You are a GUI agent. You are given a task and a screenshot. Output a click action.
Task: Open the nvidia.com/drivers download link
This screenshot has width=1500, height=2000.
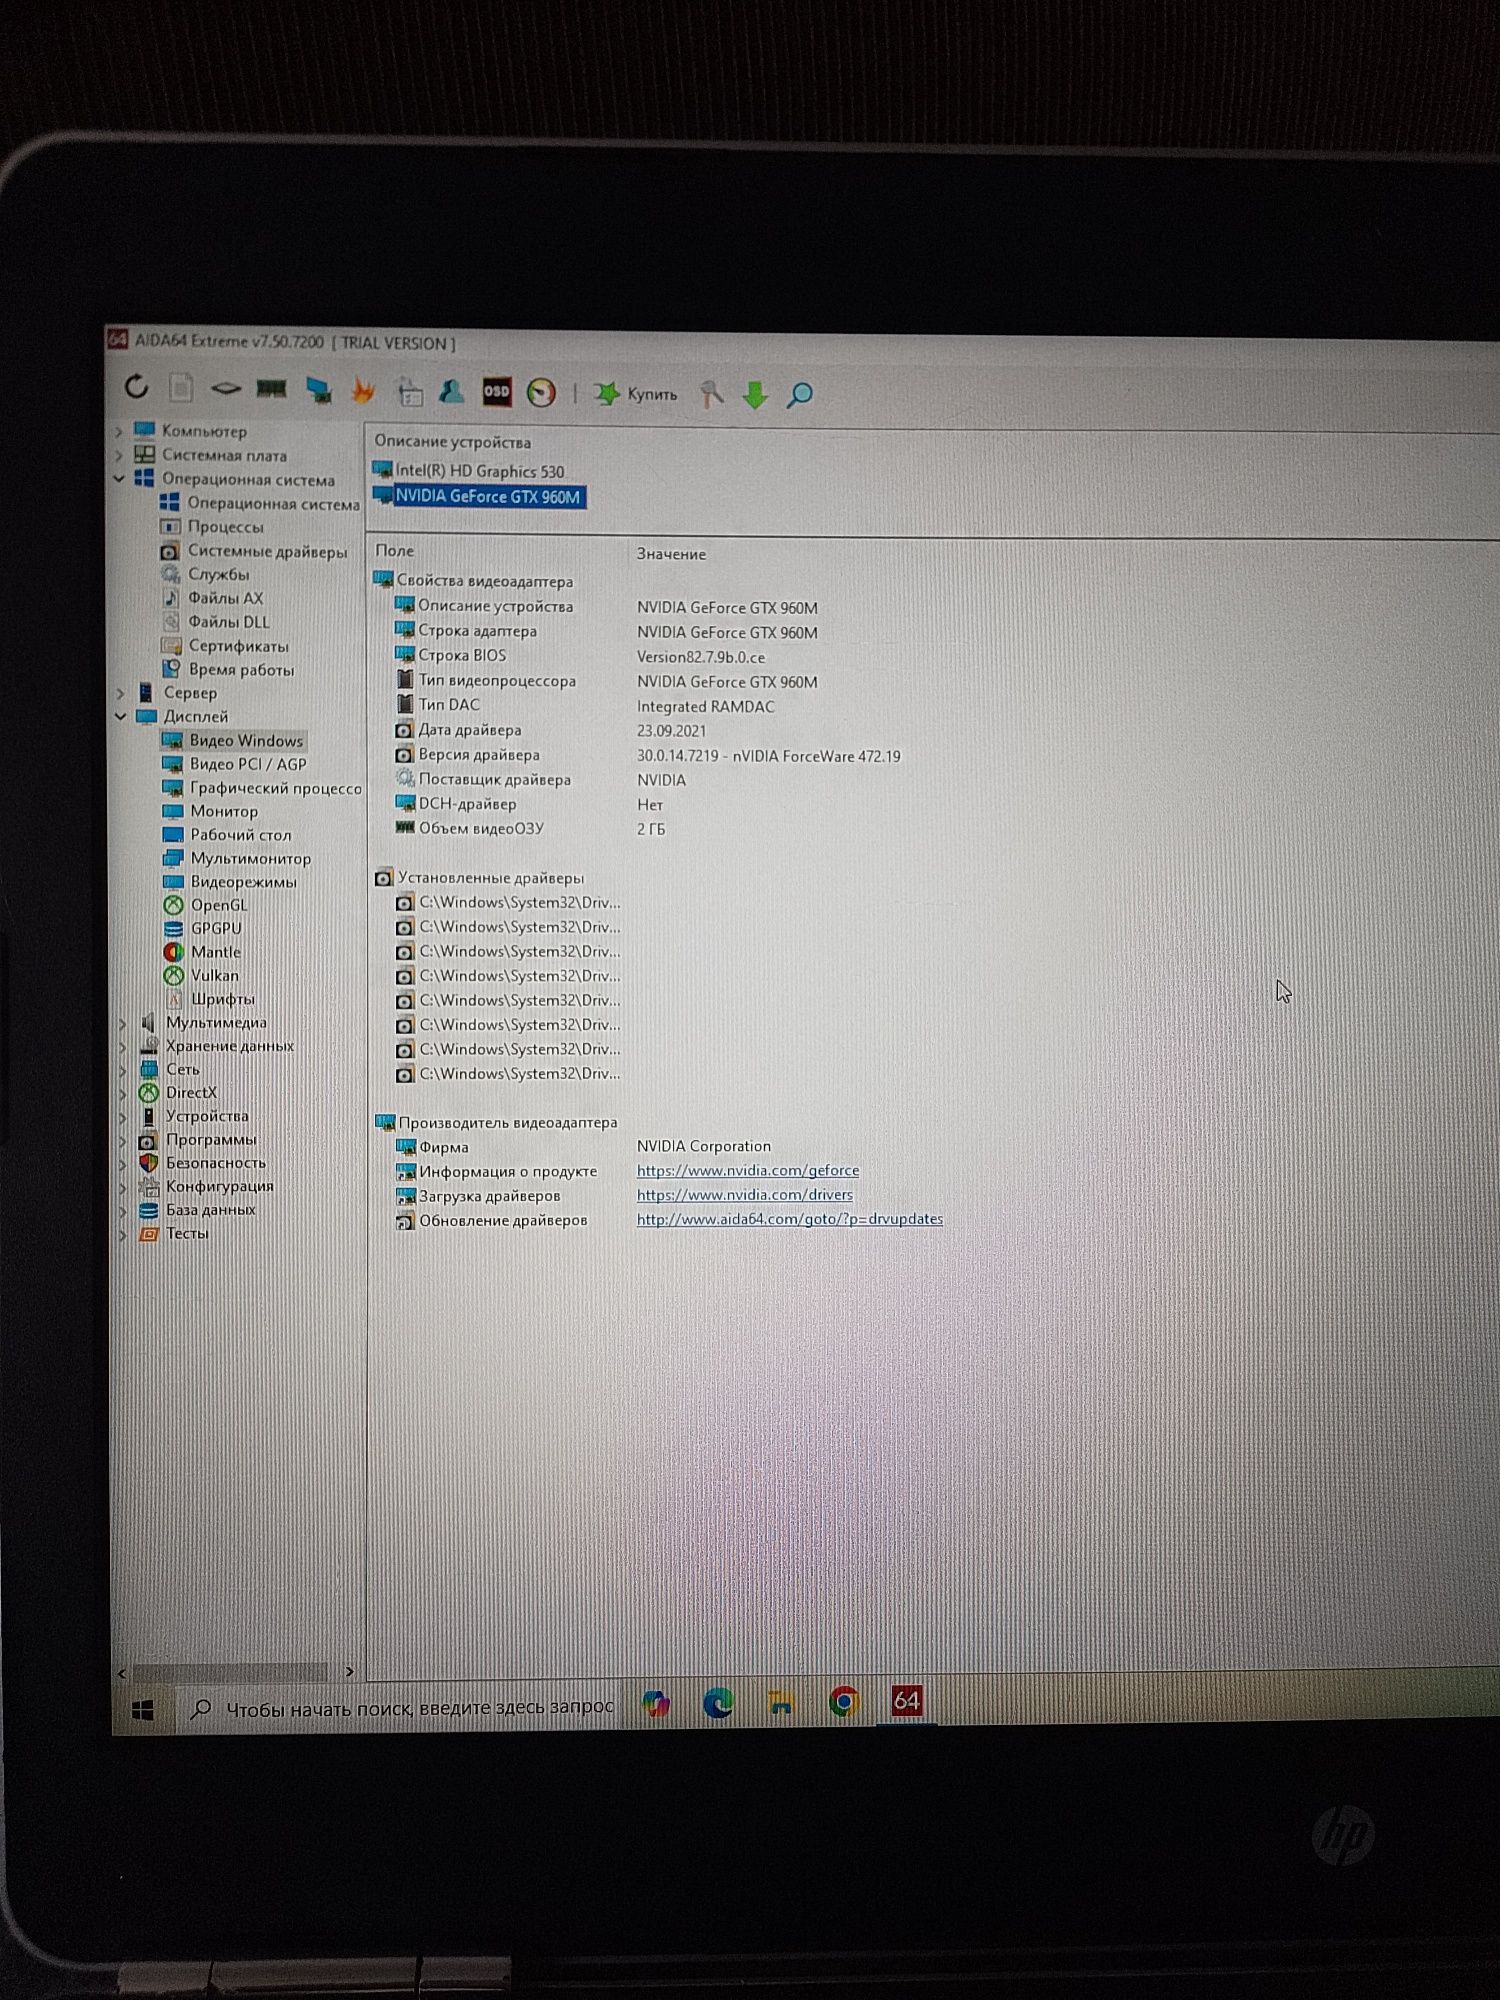coord(745,1195)
